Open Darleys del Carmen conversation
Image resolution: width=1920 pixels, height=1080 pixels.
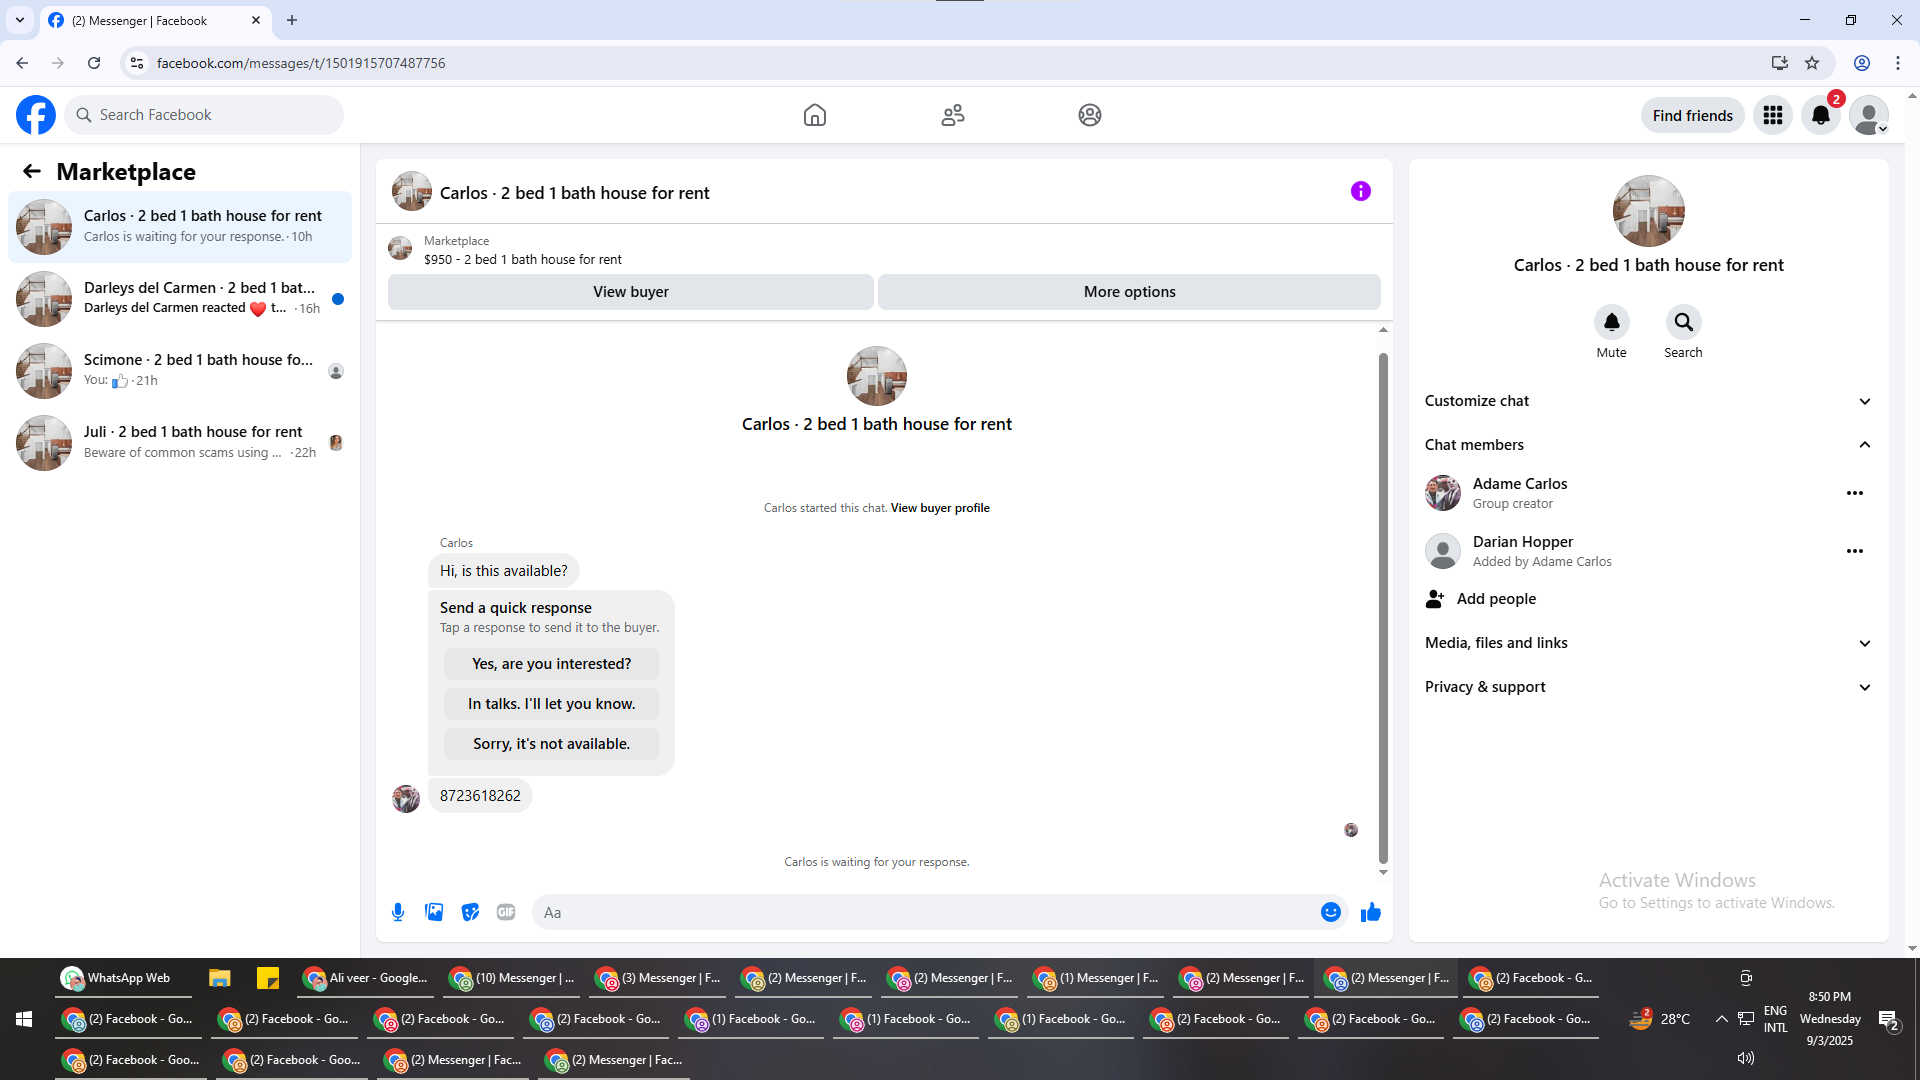point(180,299)
